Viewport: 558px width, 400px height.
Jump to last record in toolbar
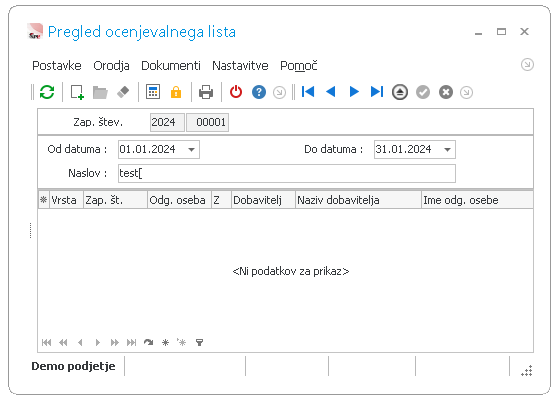pos(377,92)
